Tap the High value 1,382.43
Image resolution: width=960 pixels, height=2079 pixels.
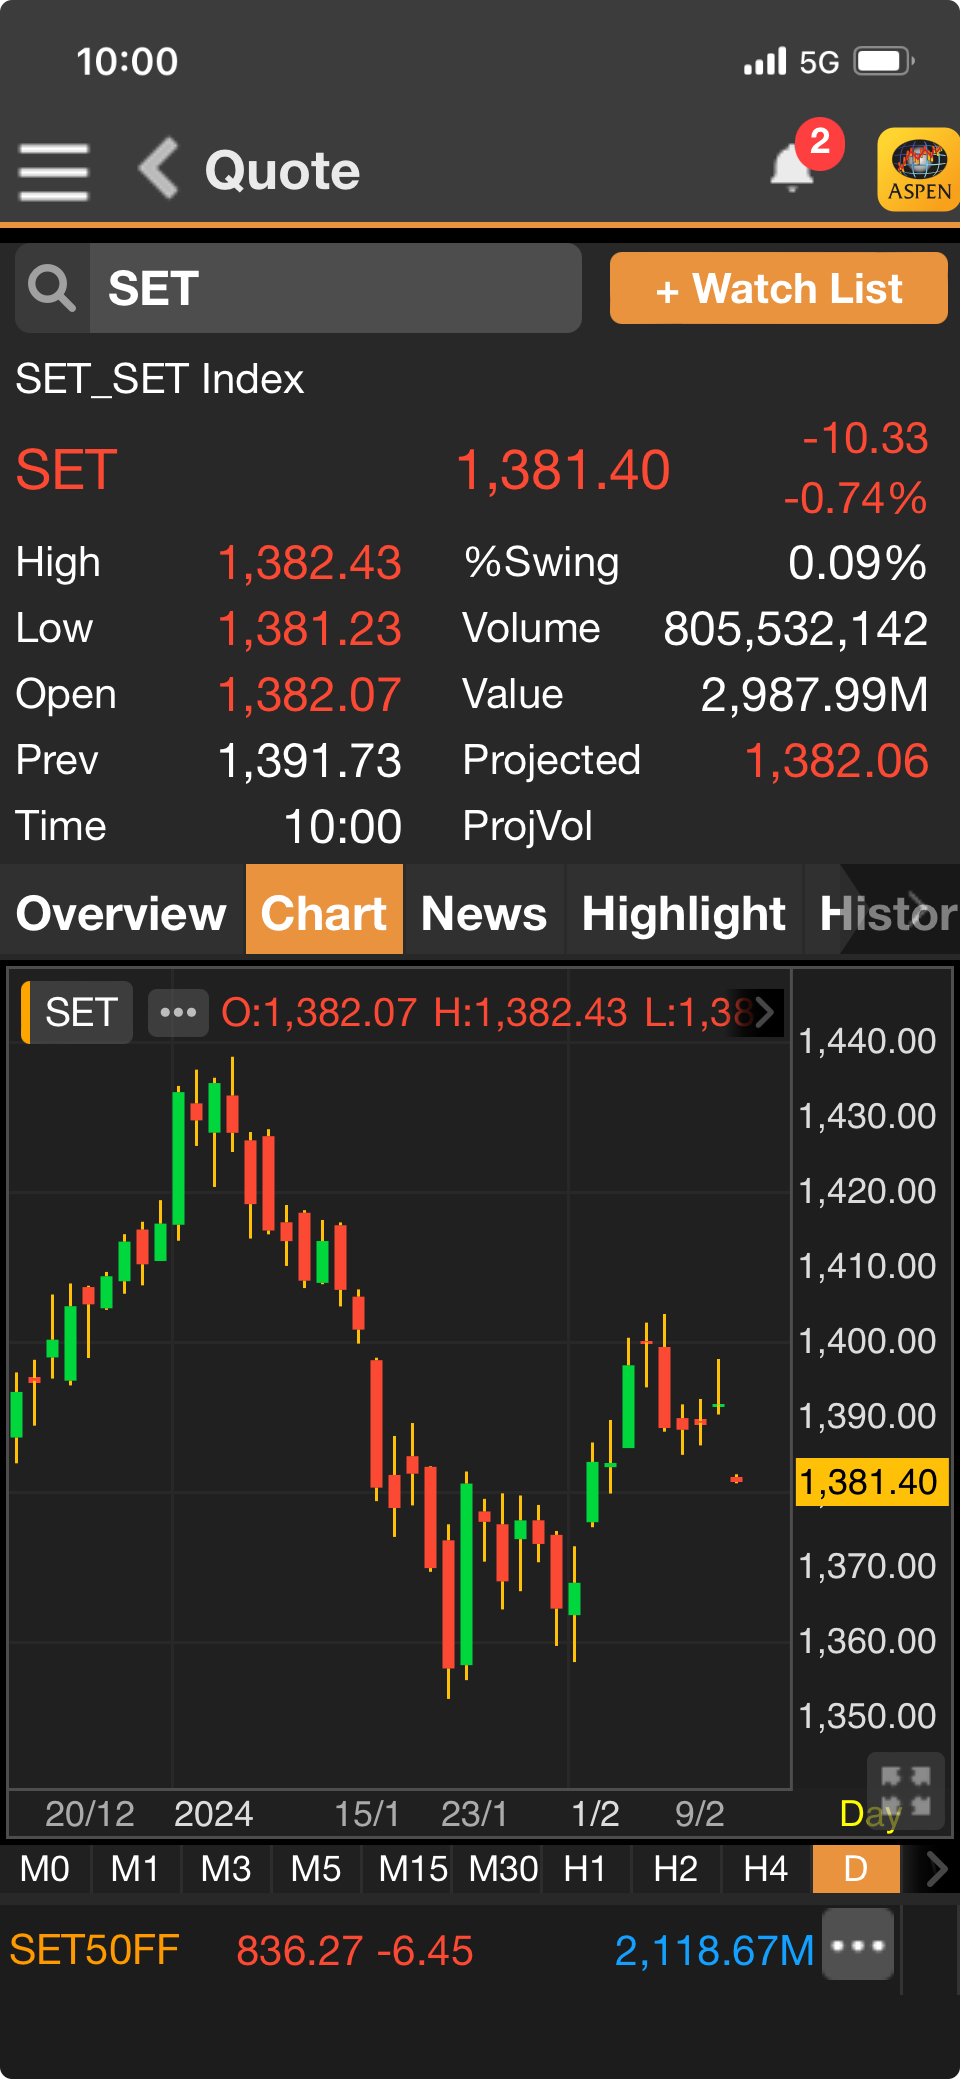point(310,563)
